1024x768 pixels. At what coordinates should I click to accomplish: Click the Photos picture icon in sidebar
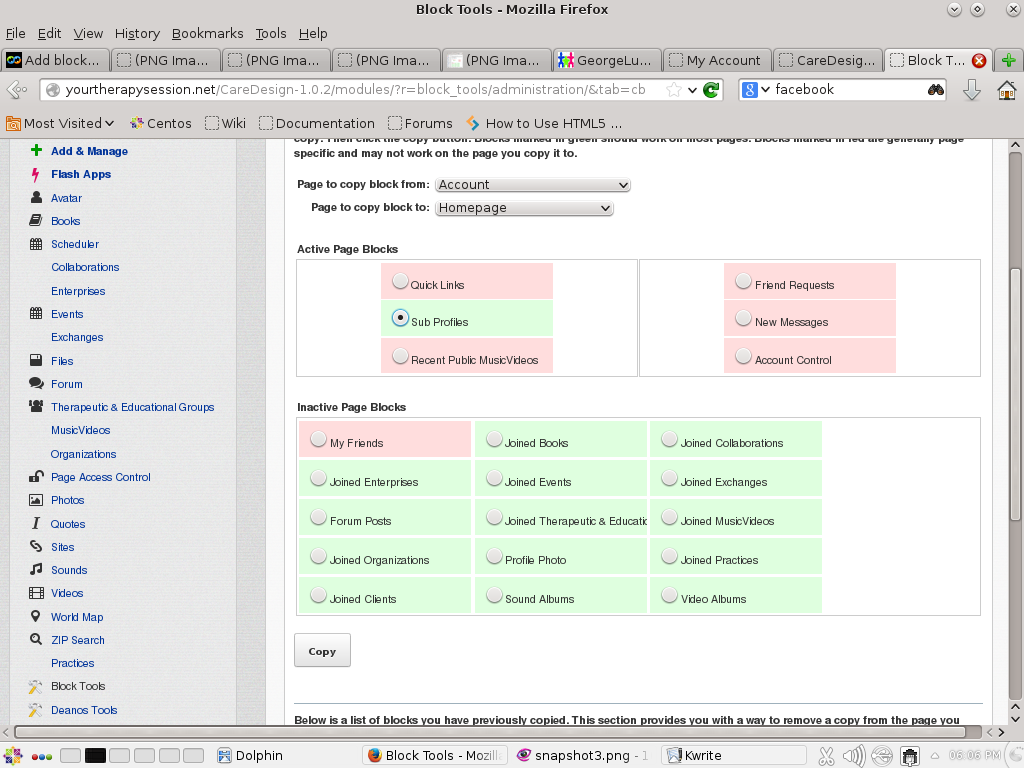point(36,500)
